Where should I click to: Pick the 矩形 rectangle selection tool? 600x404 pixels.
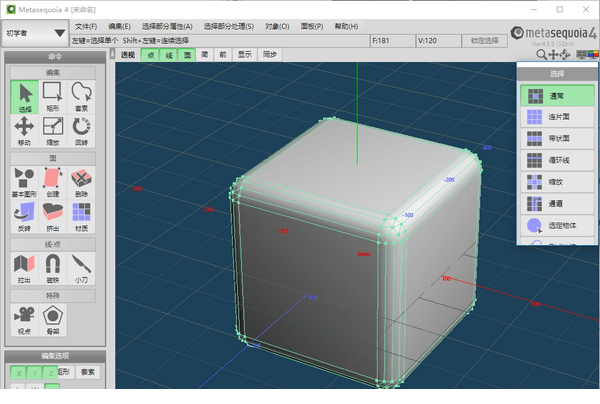click(53, 96)
